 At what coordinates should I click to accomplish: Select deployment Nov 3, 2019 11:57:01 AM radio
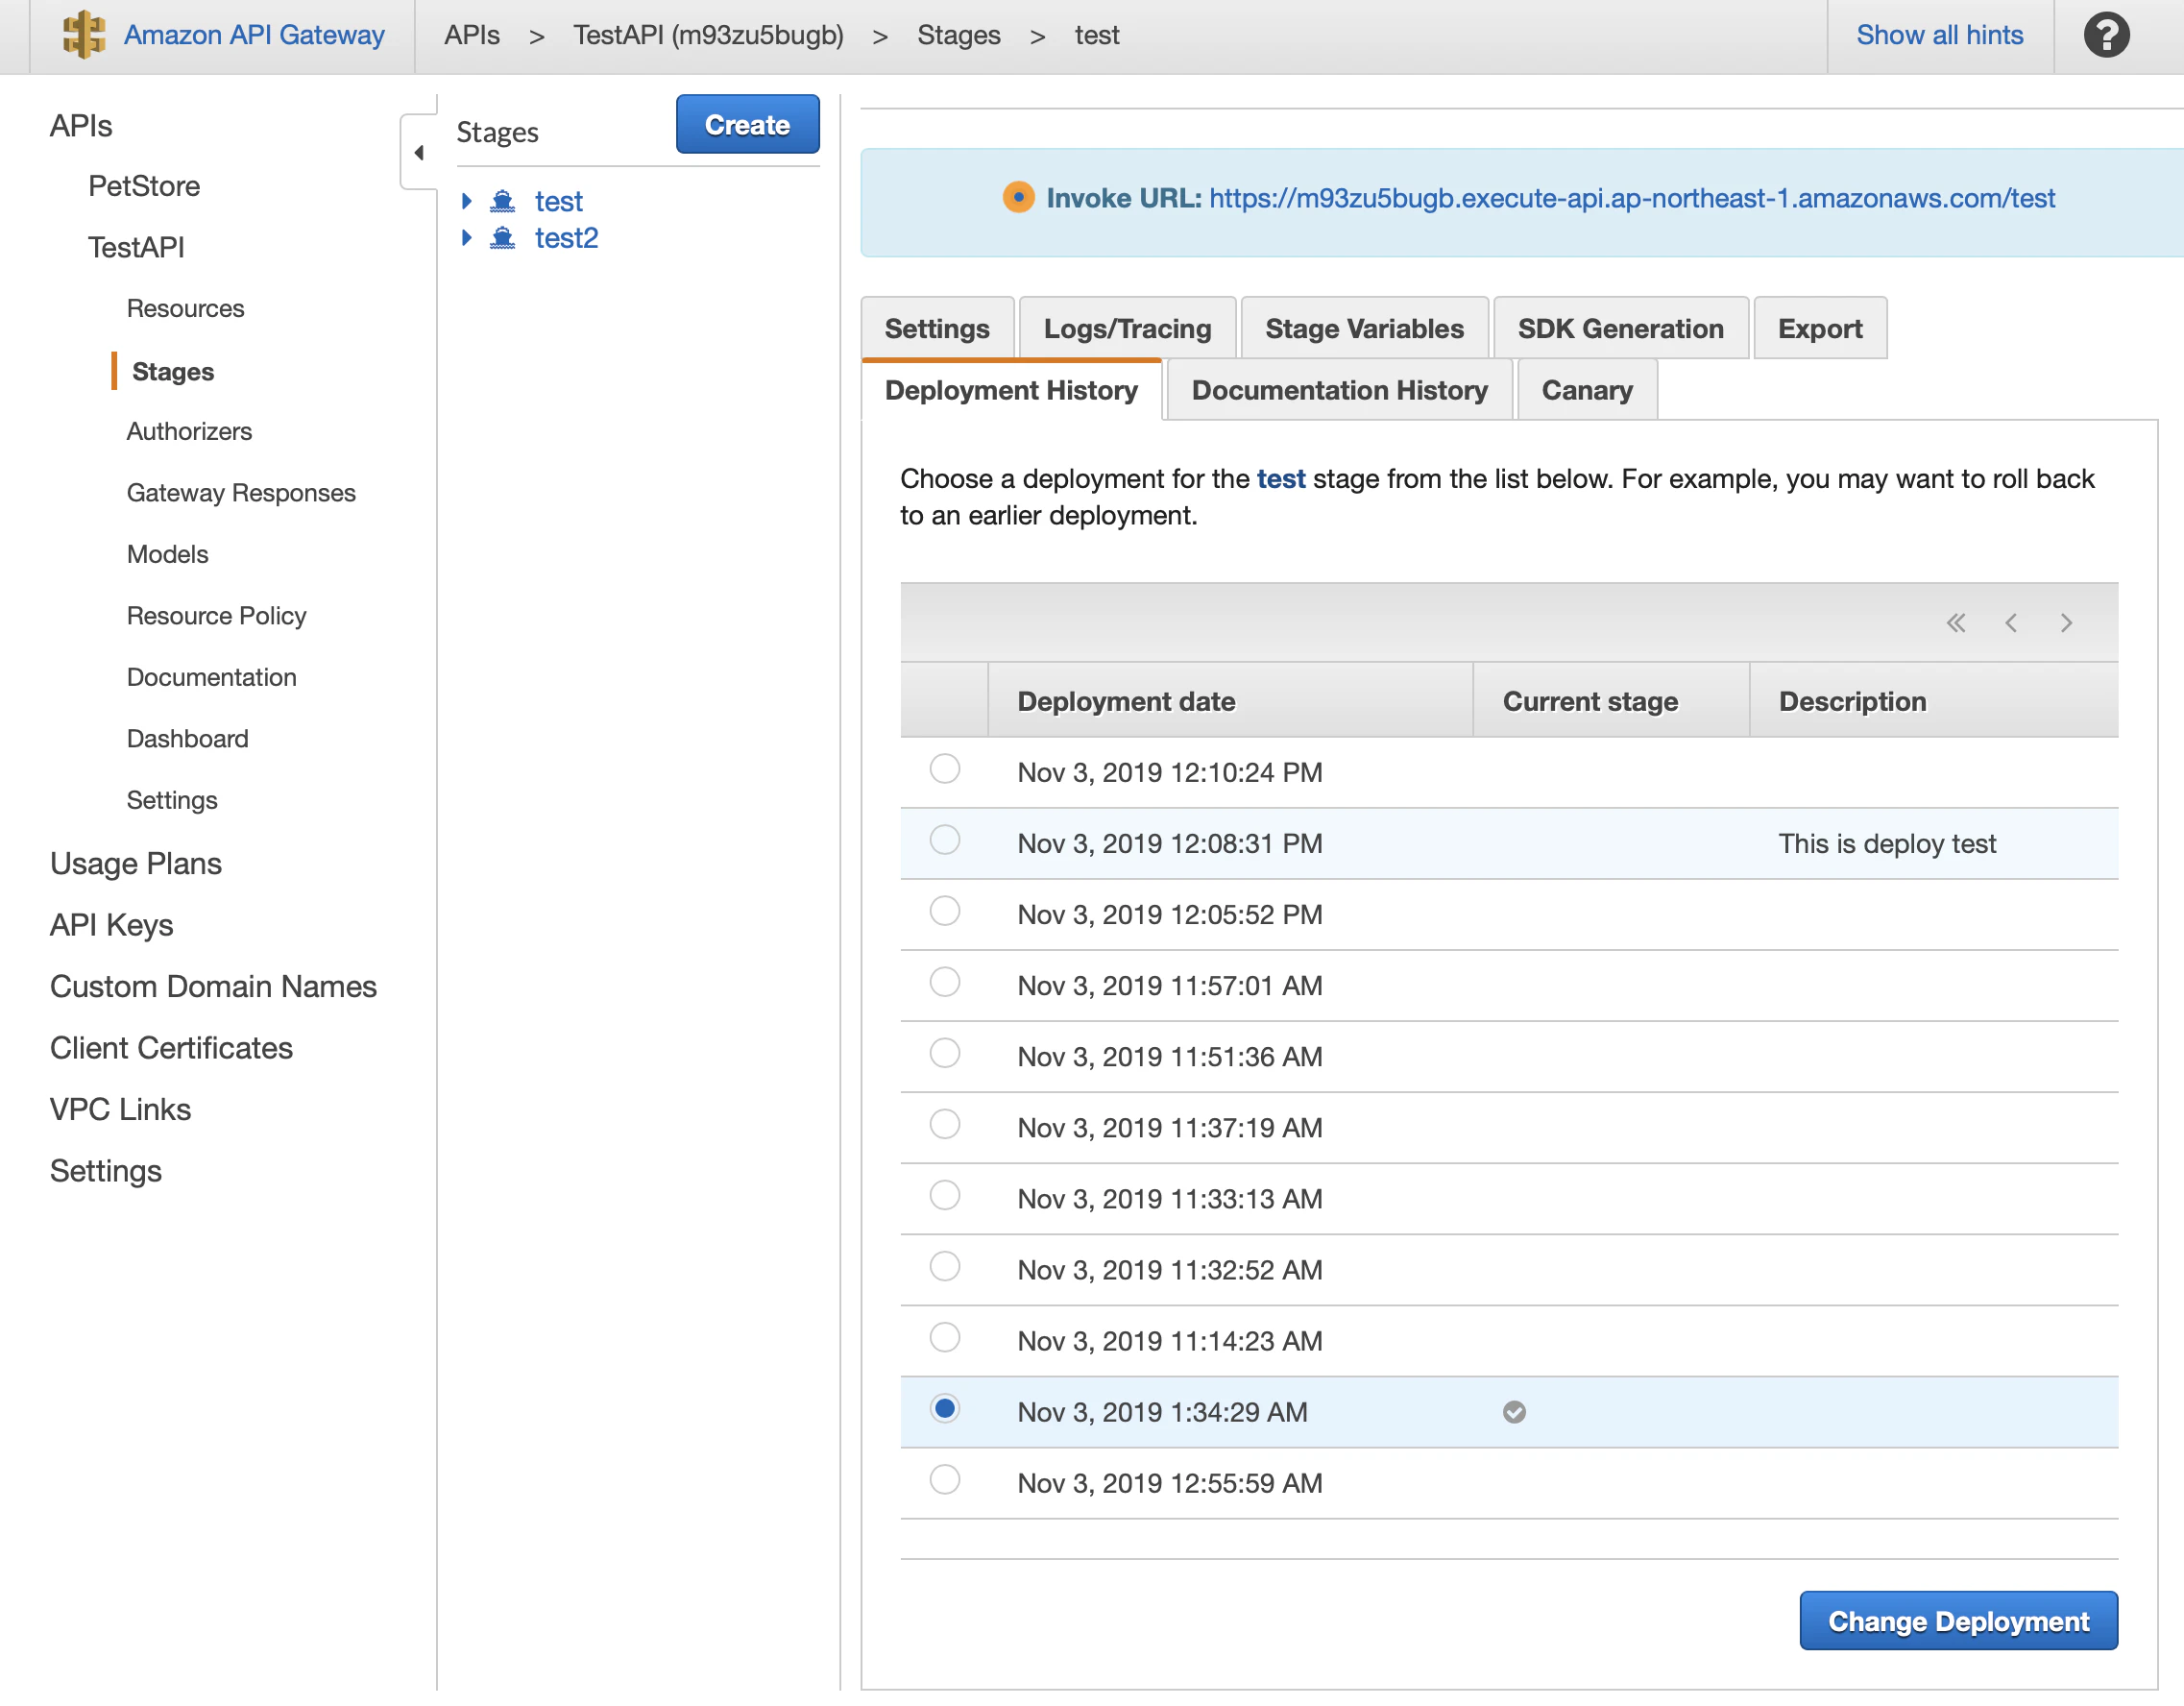(944, 981)
